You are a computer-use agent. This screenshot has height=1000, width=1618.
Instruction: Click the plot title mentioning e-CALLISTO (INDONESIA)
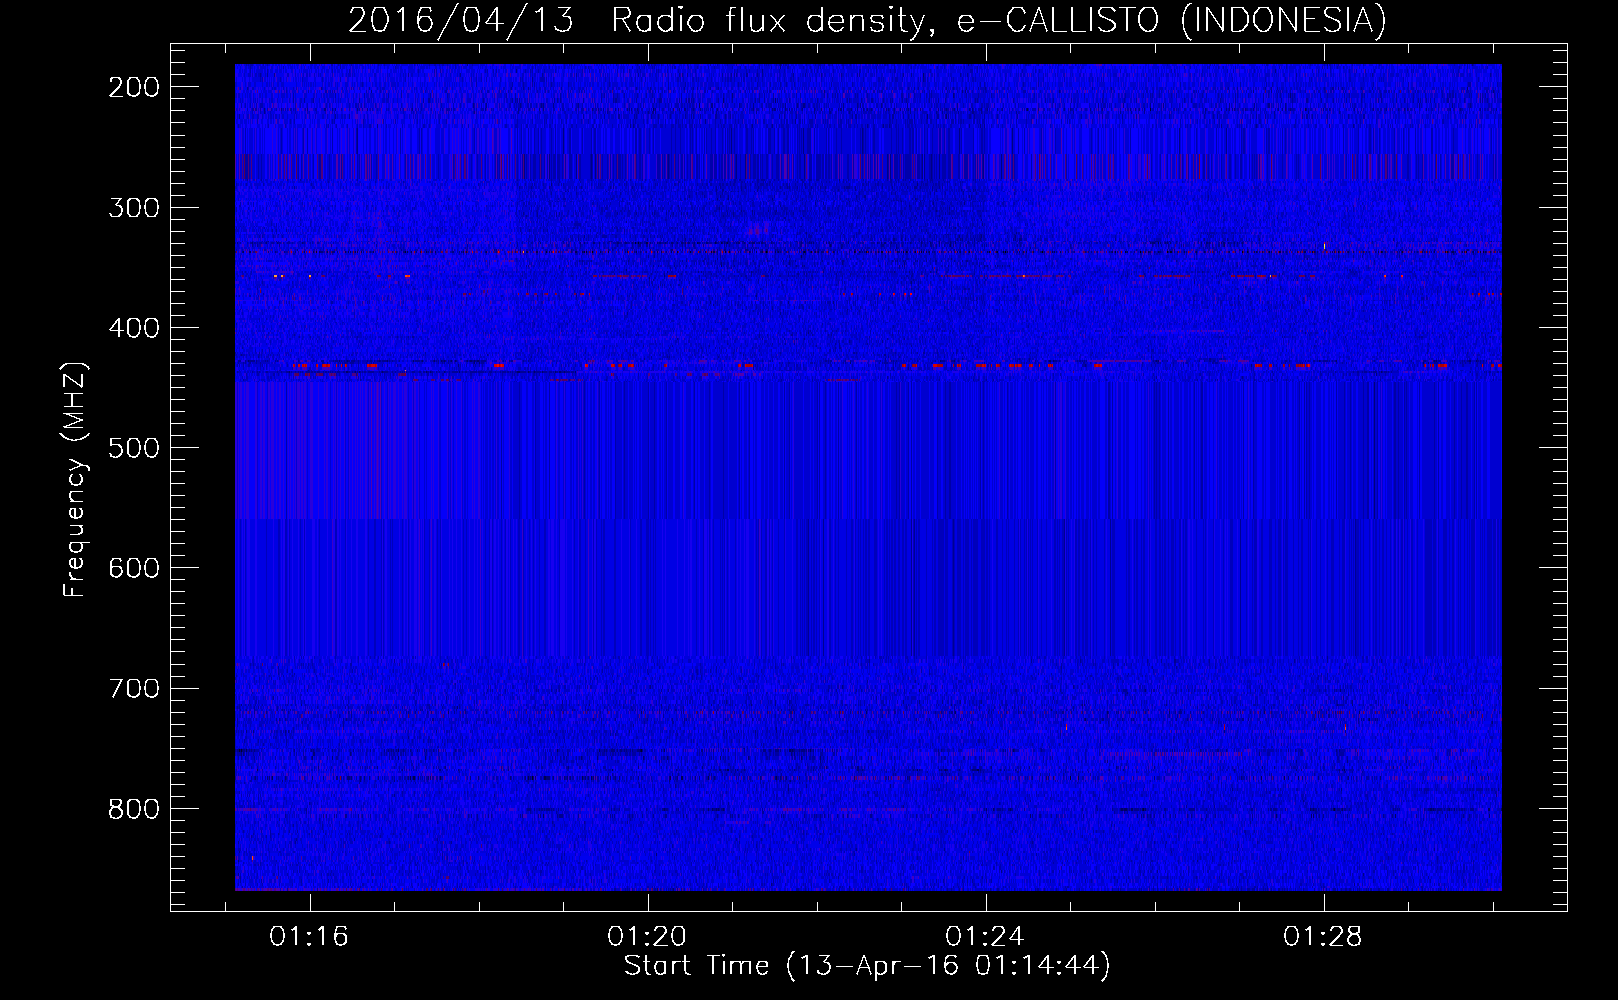[x=867, y=20]
